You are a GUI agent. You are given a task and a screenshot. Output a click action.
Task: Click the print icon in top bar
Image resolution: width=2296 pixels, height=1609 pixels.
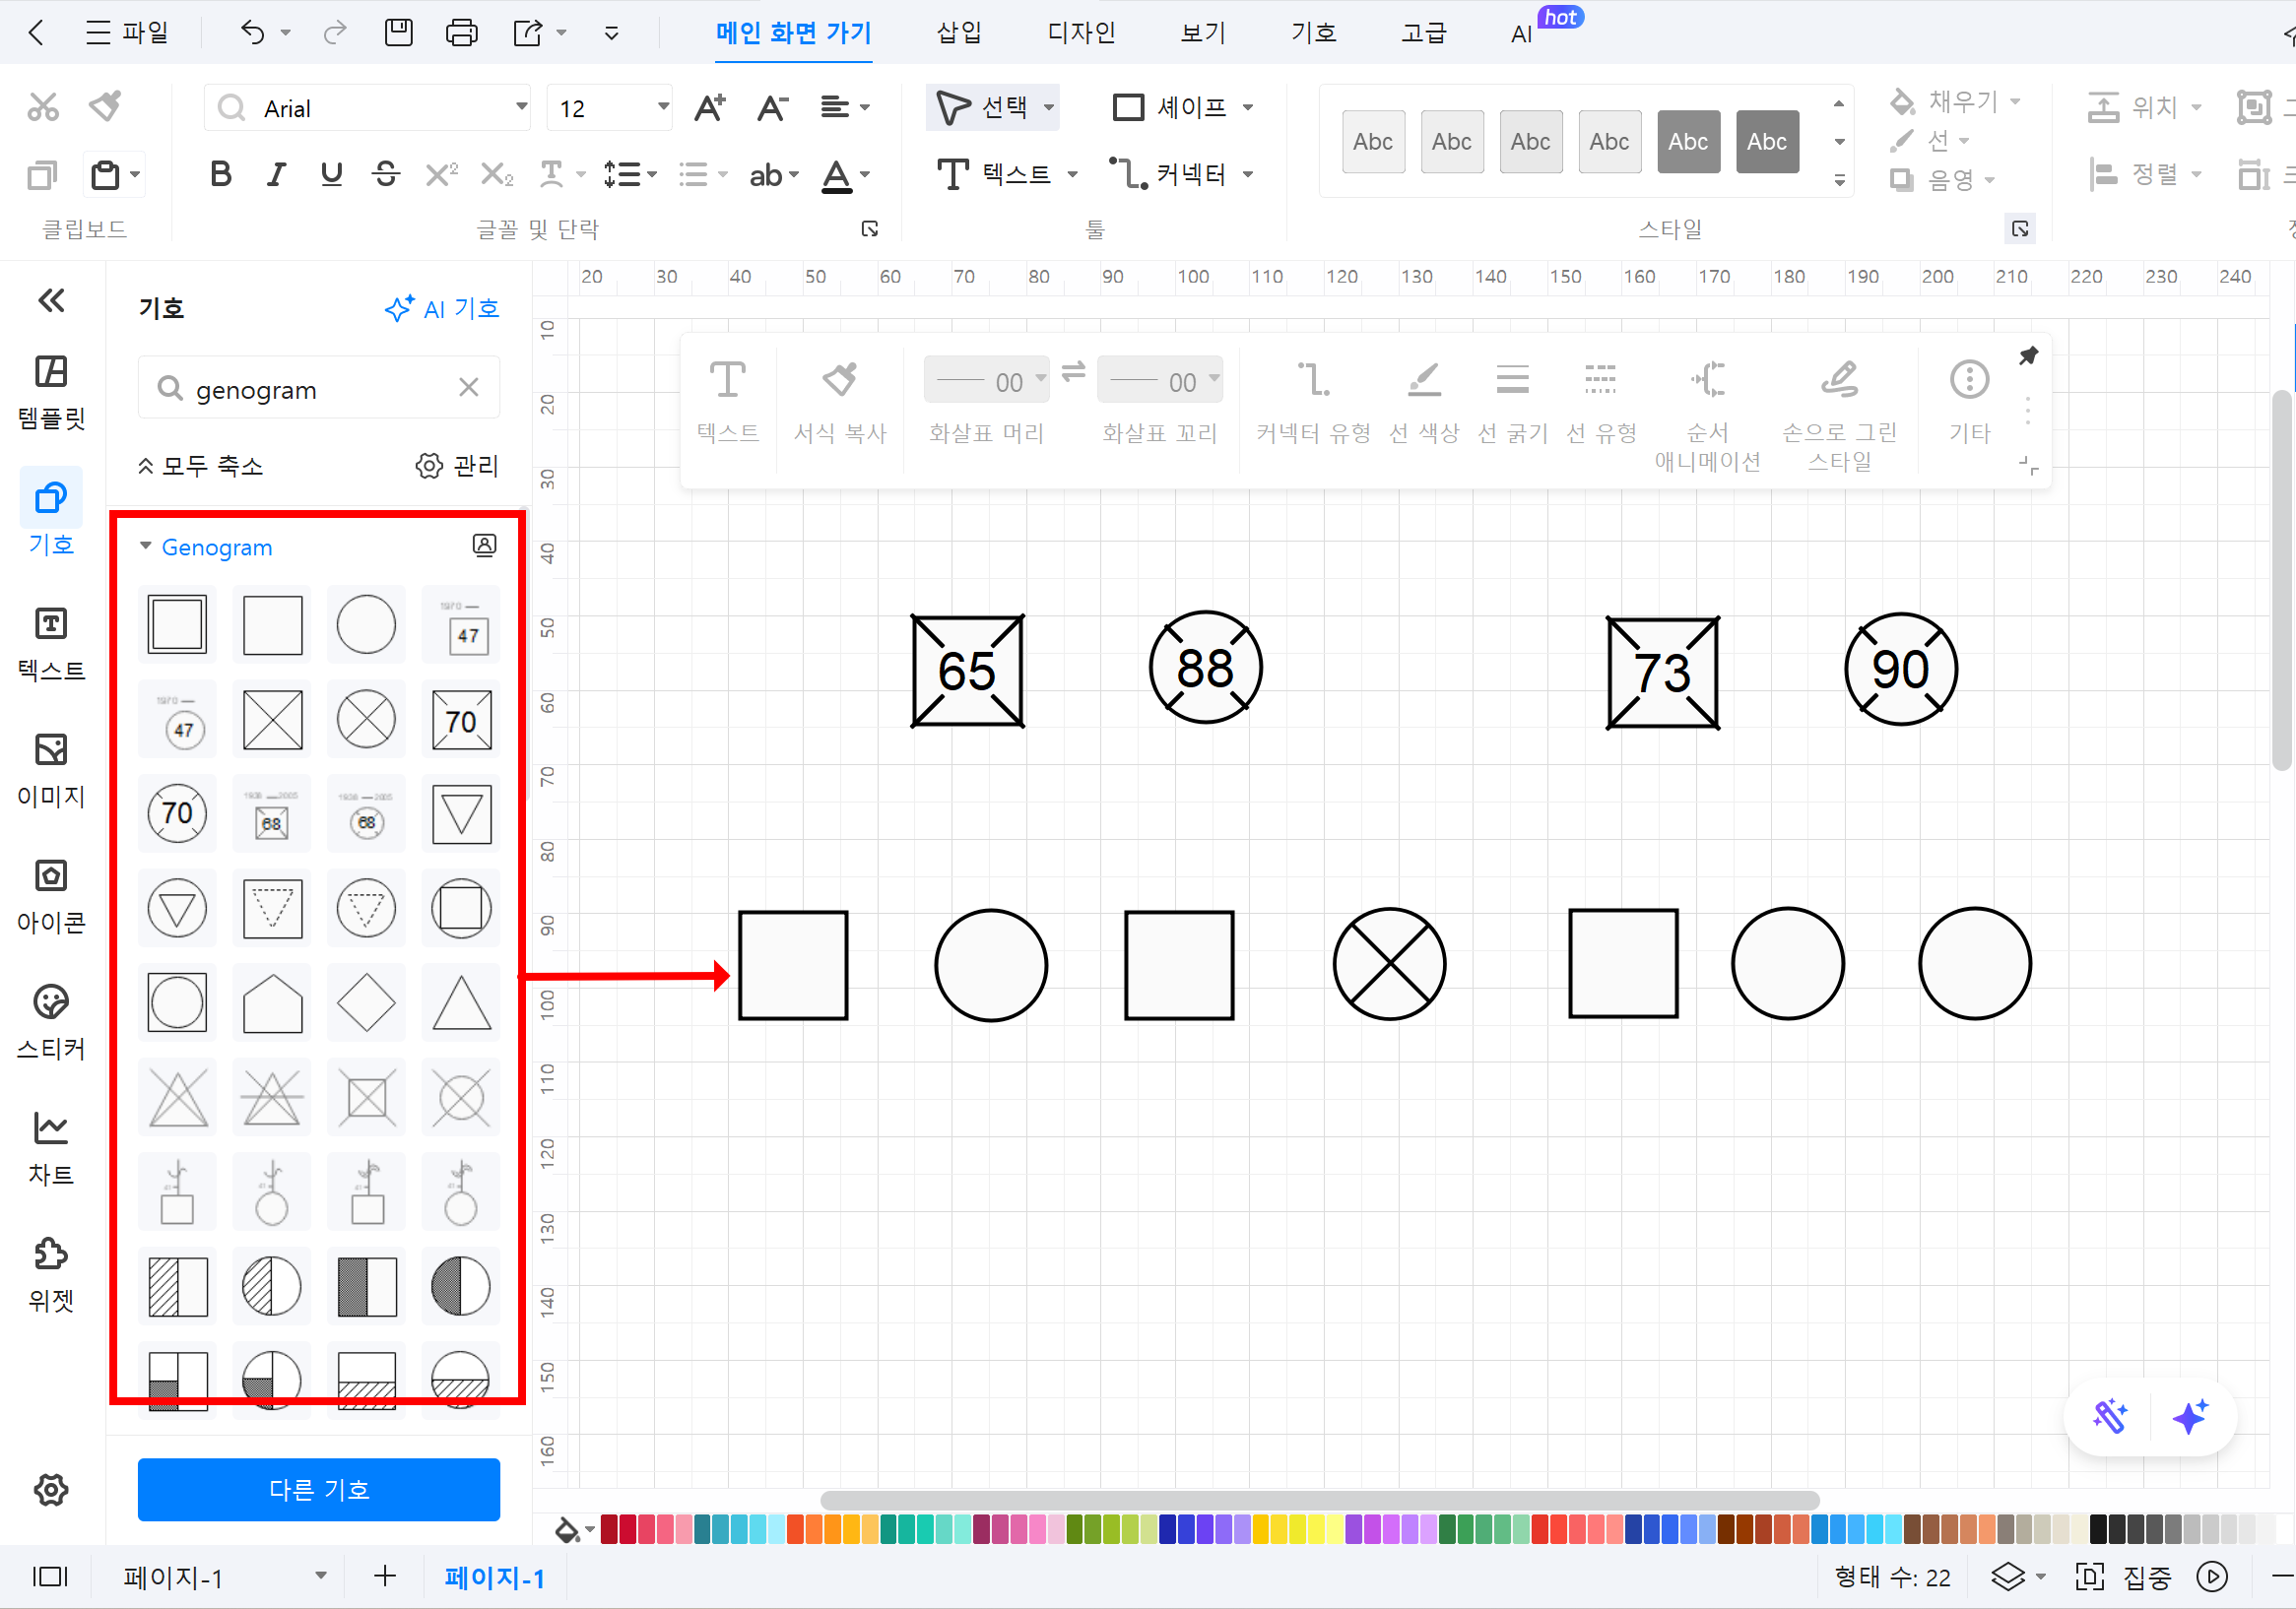coord(461,33)
